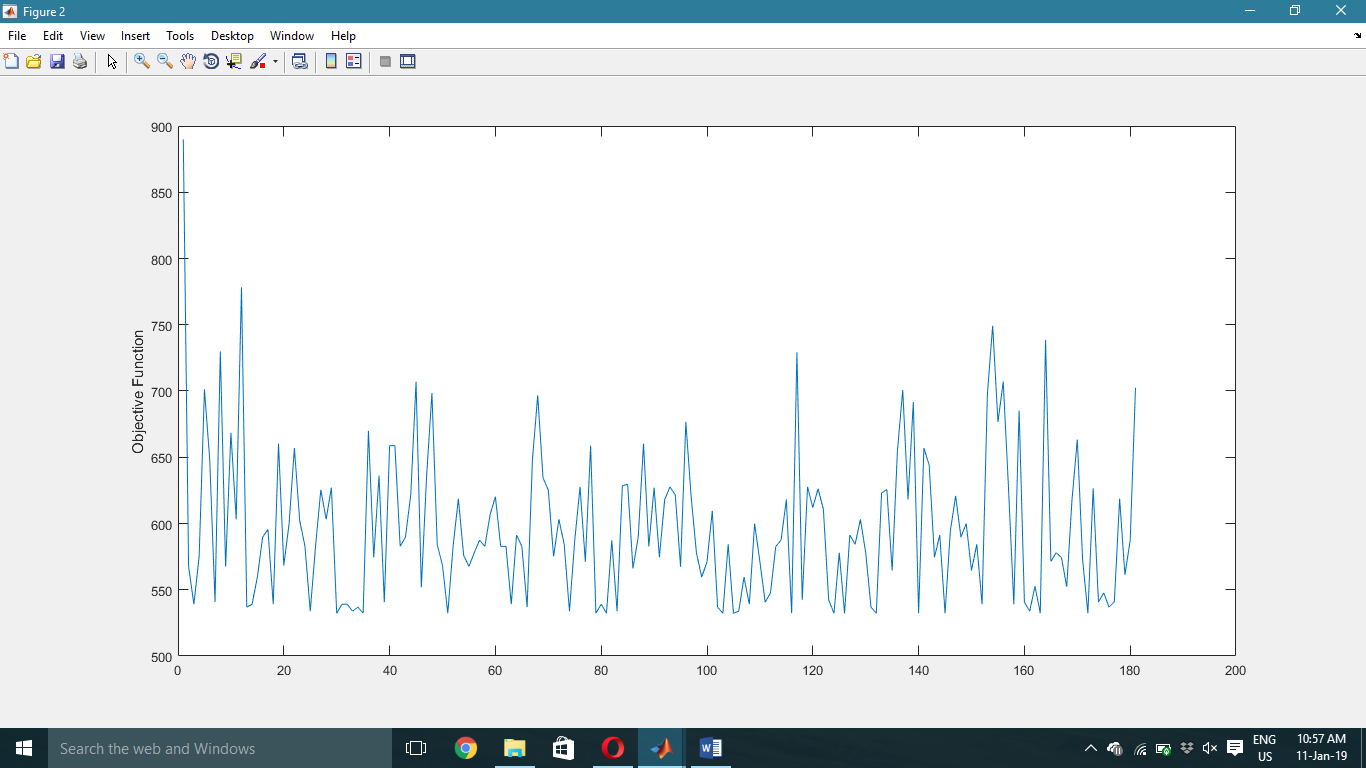Viewport: 1366px width, 768px height.
Task: Open a file via the folder icon
Action: 34,61
